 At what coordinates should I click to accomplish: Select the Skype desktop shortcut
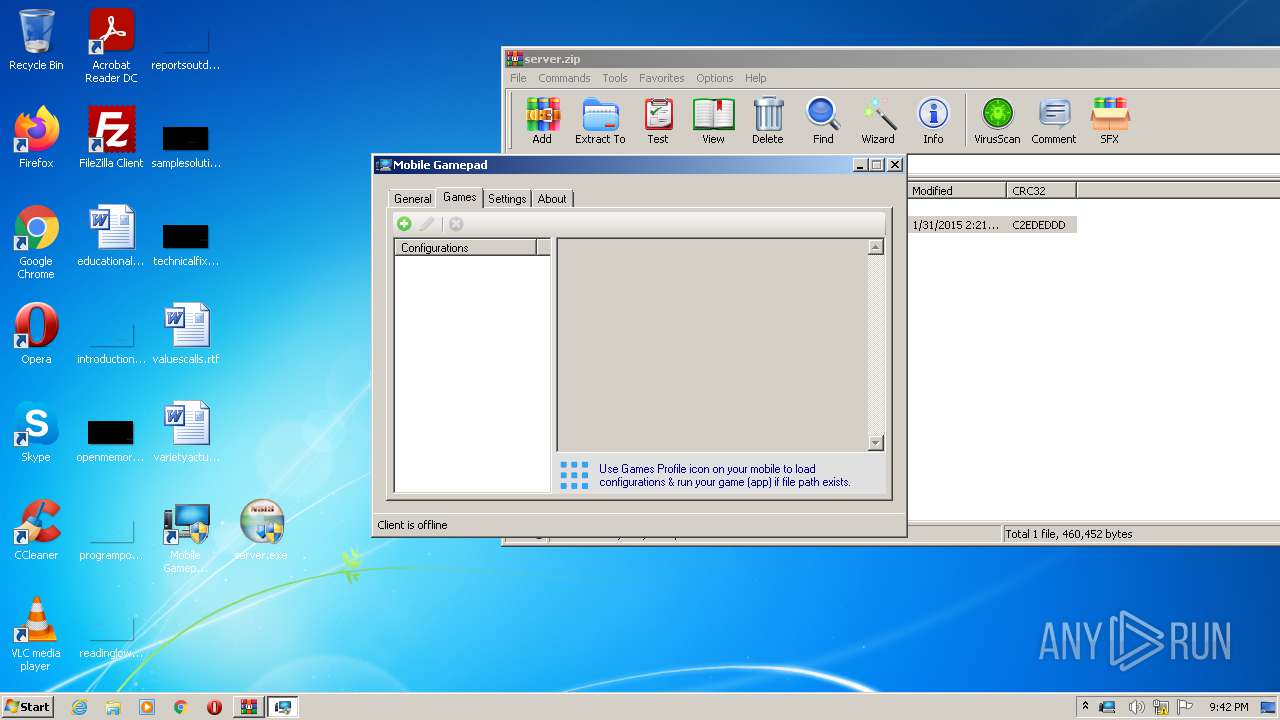point(36,432)
